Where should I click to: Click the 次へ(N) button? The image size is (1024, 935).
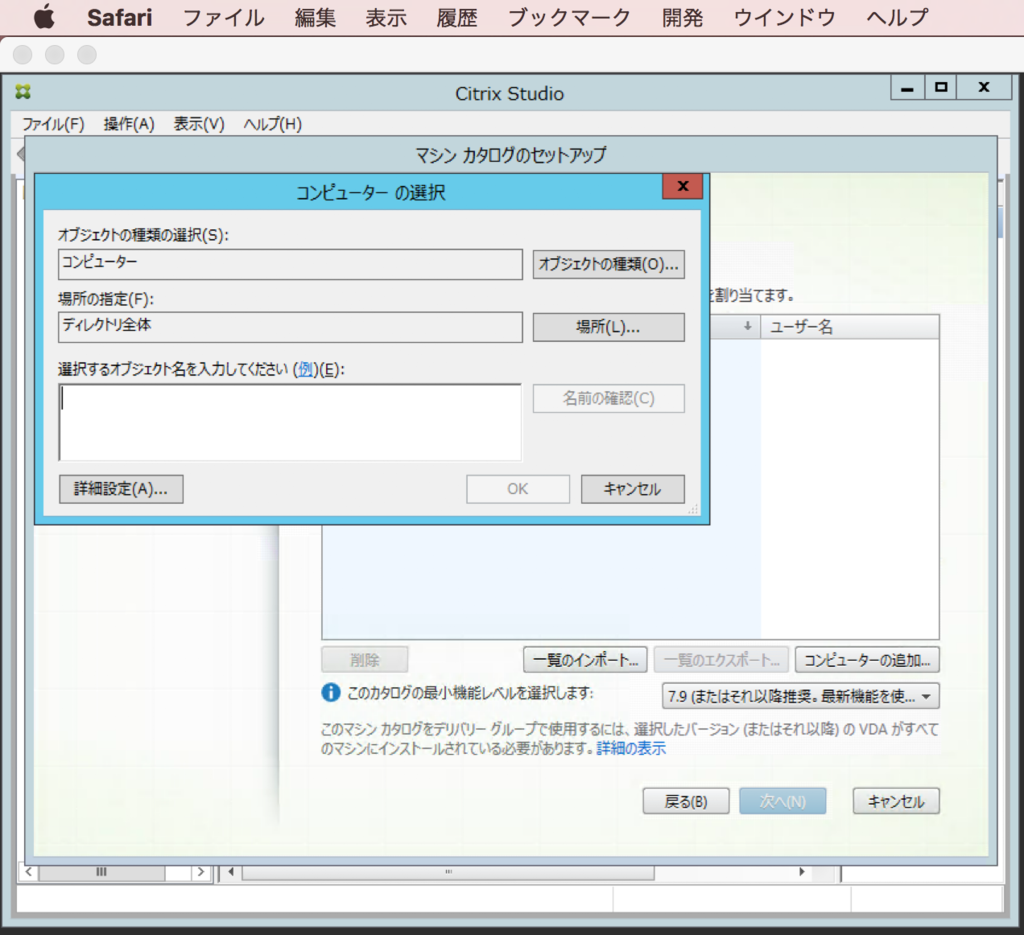782,801
